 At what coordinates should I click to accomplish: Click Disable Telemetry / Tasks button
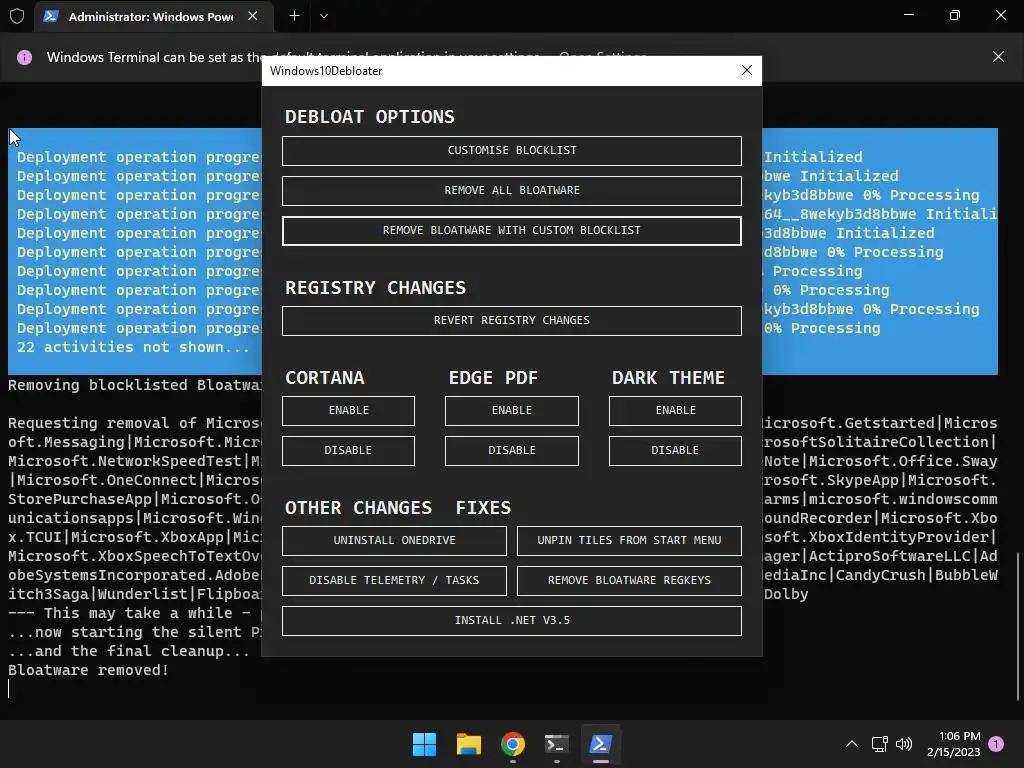[x=394, y=580]
